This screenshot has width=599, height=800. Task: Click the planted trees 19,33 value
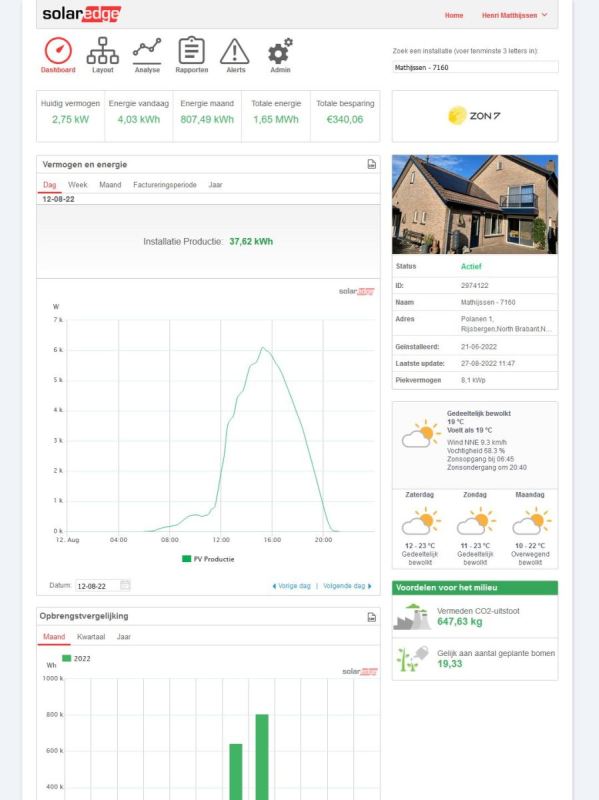point(450,664)
